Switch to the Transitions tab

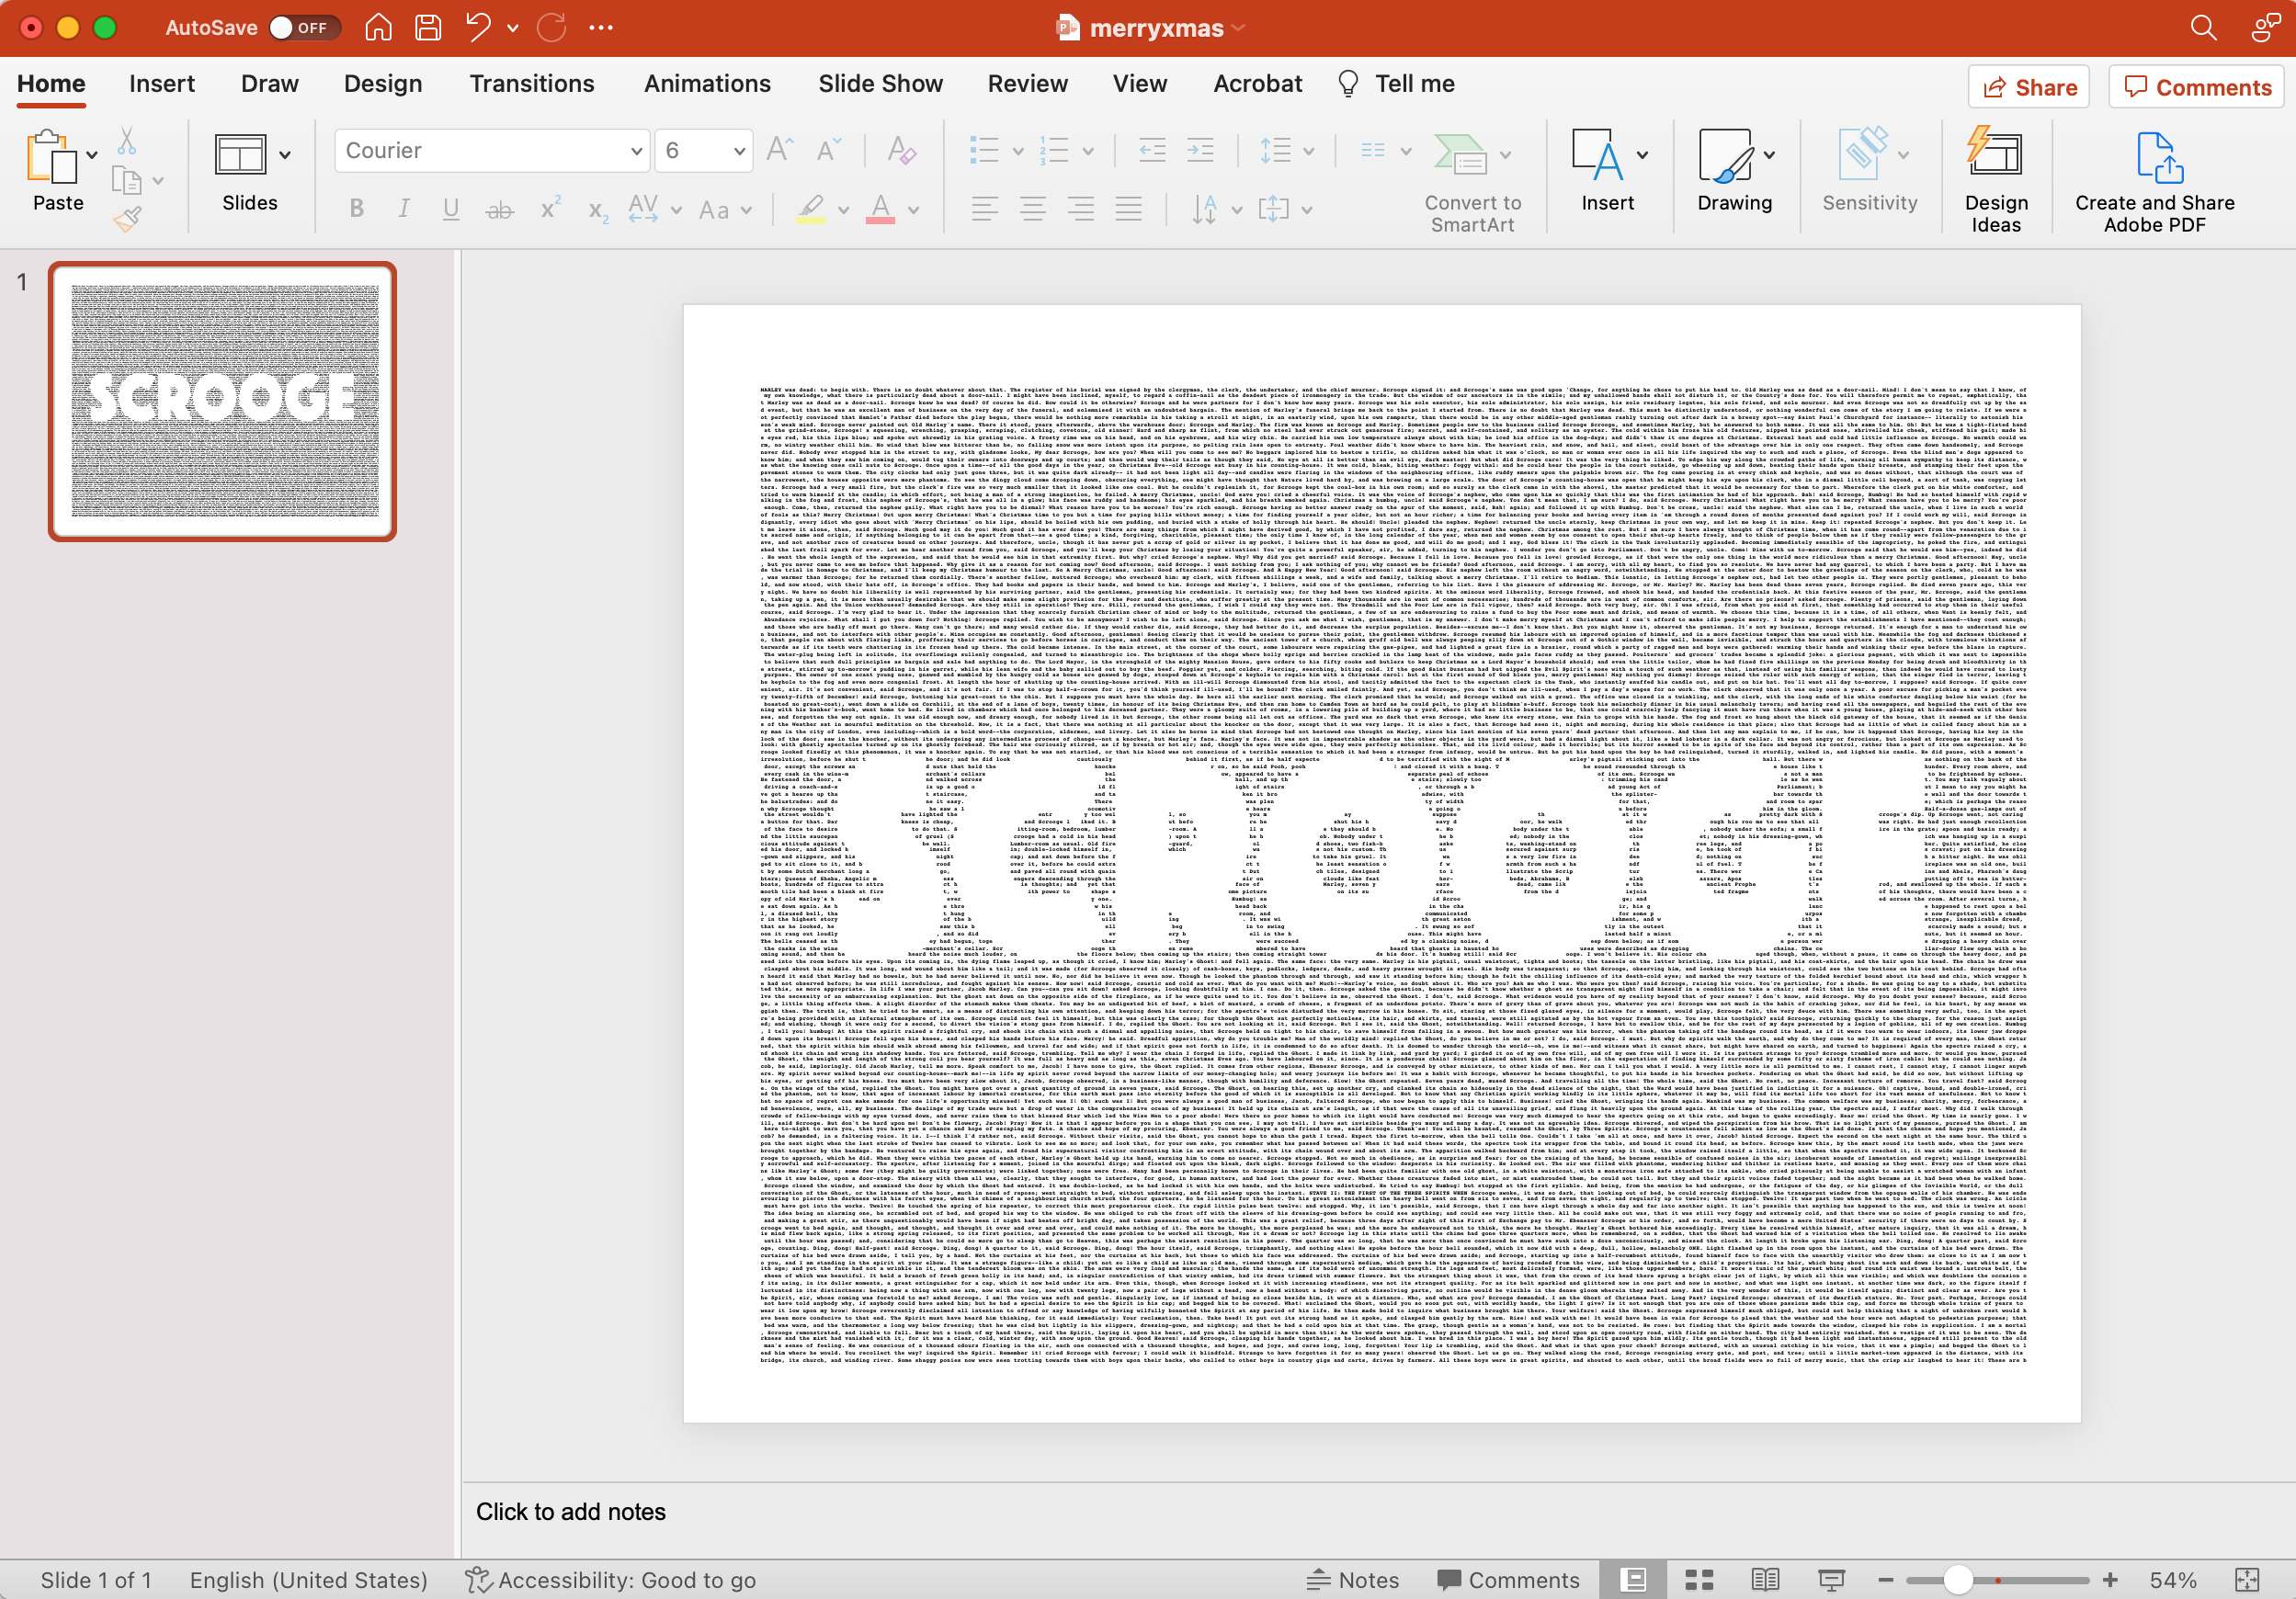point(531,84)
